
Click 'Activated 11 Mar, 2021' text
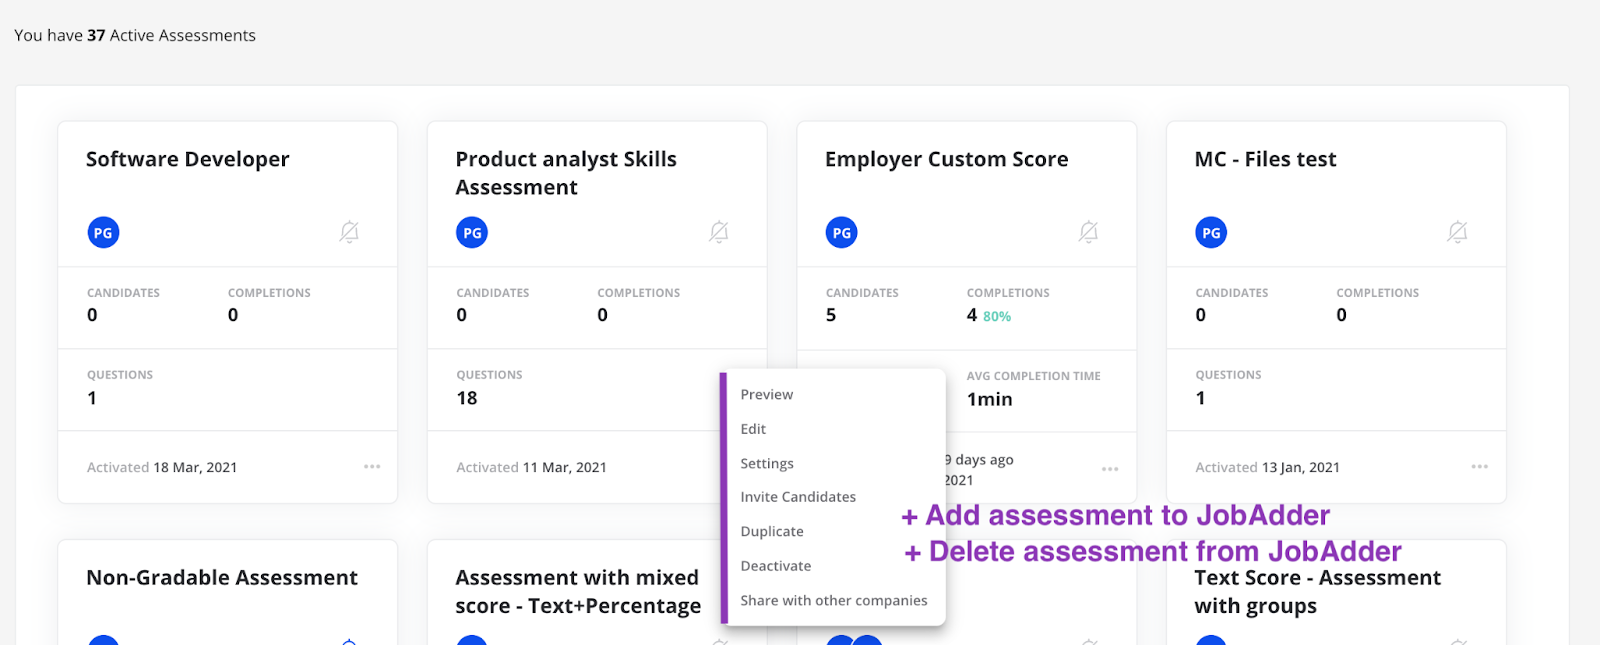(x=531, y=467)
